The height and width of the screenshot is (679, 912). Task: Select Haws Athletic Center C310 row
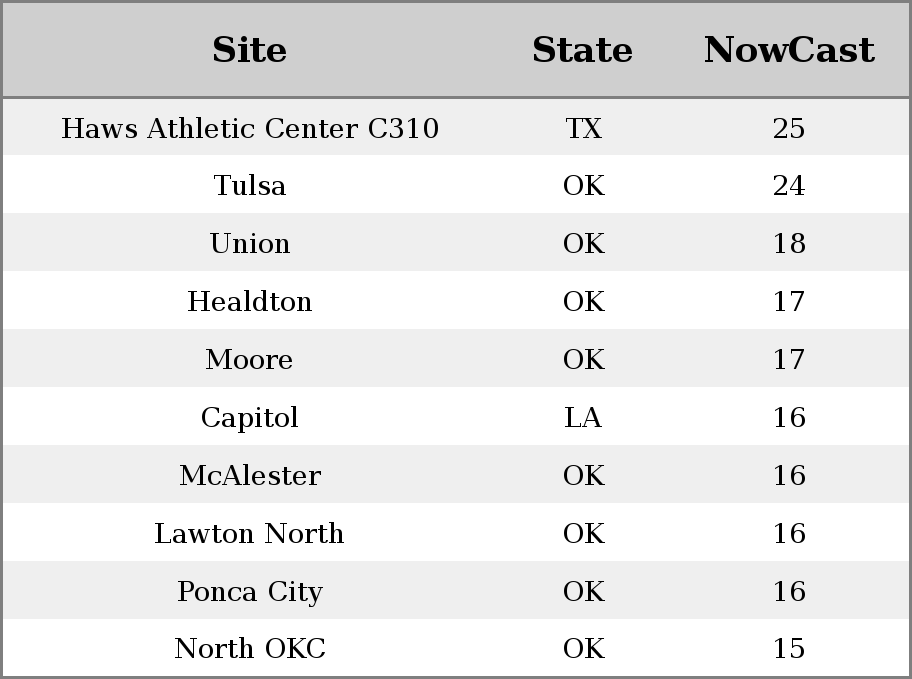click(x=456, y=127)
